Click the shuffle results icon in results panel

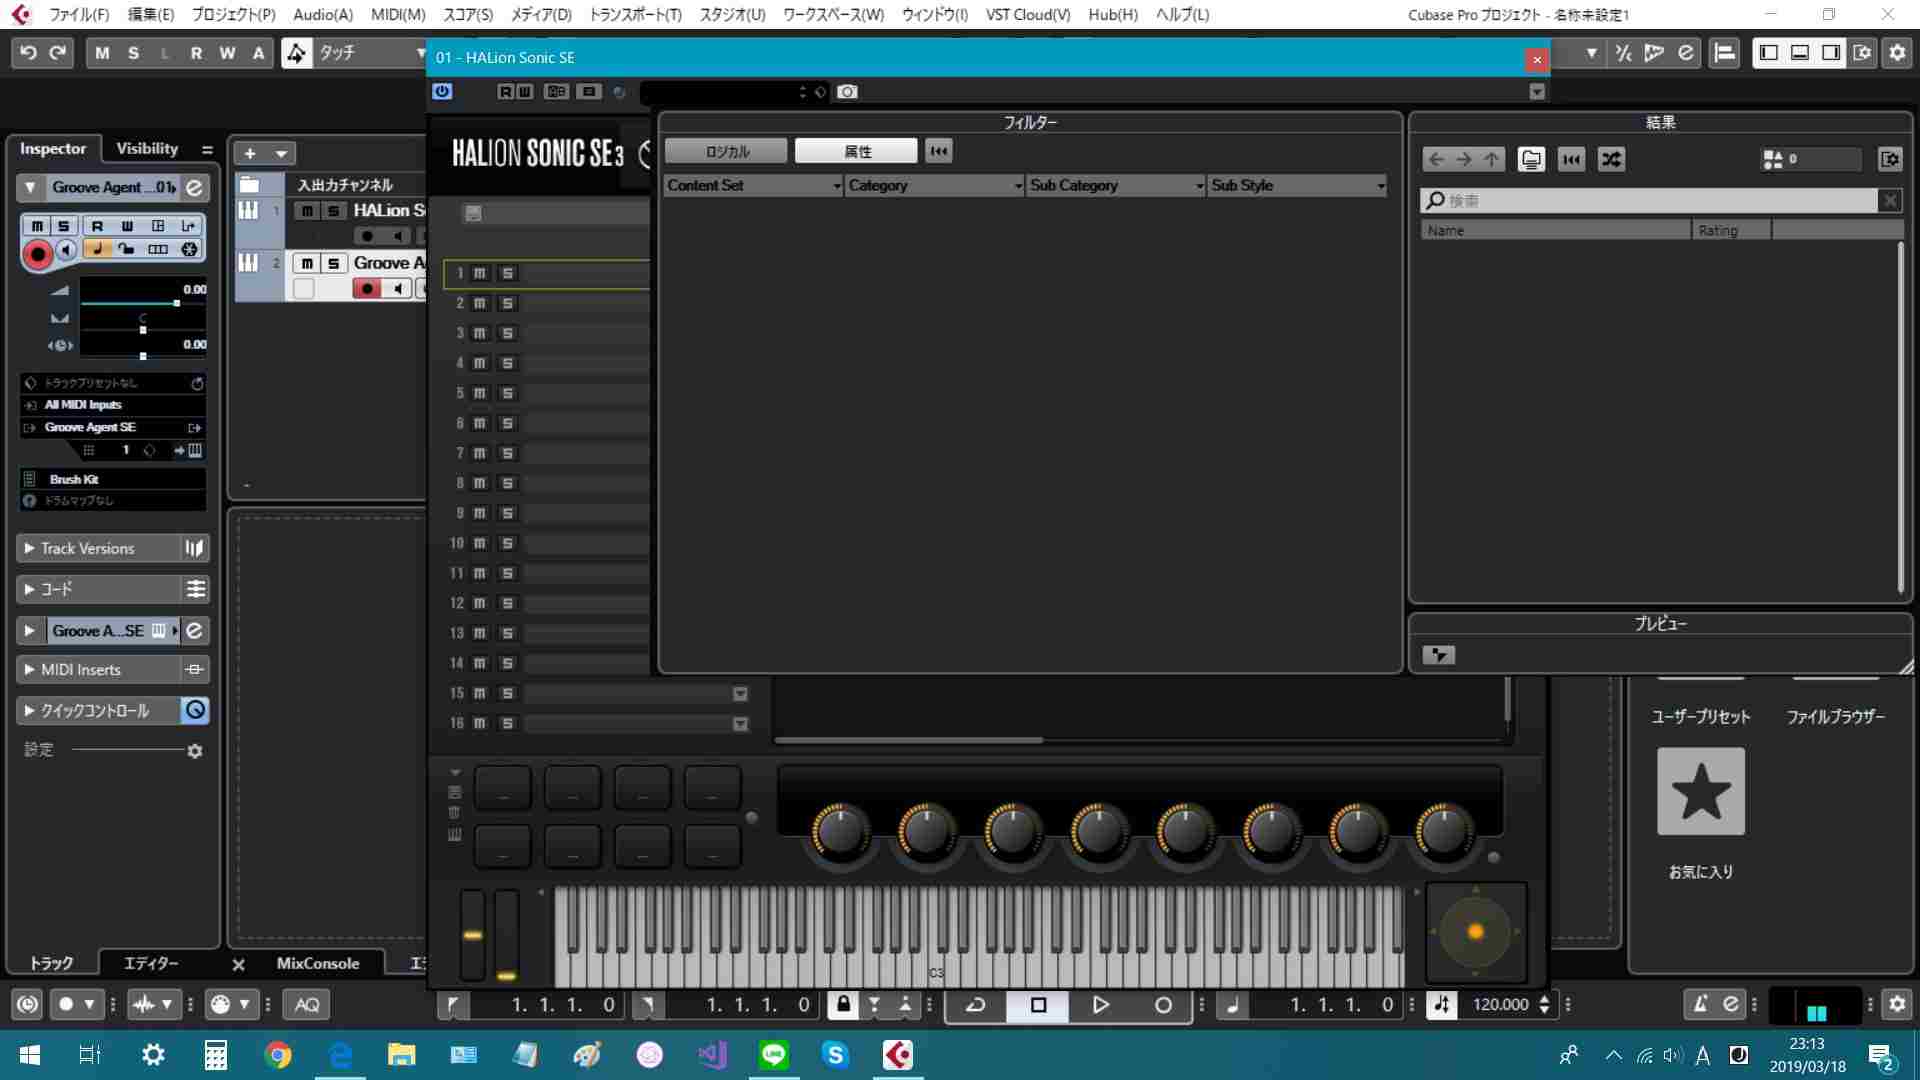pyautogui.click(x=1611, y=159)
